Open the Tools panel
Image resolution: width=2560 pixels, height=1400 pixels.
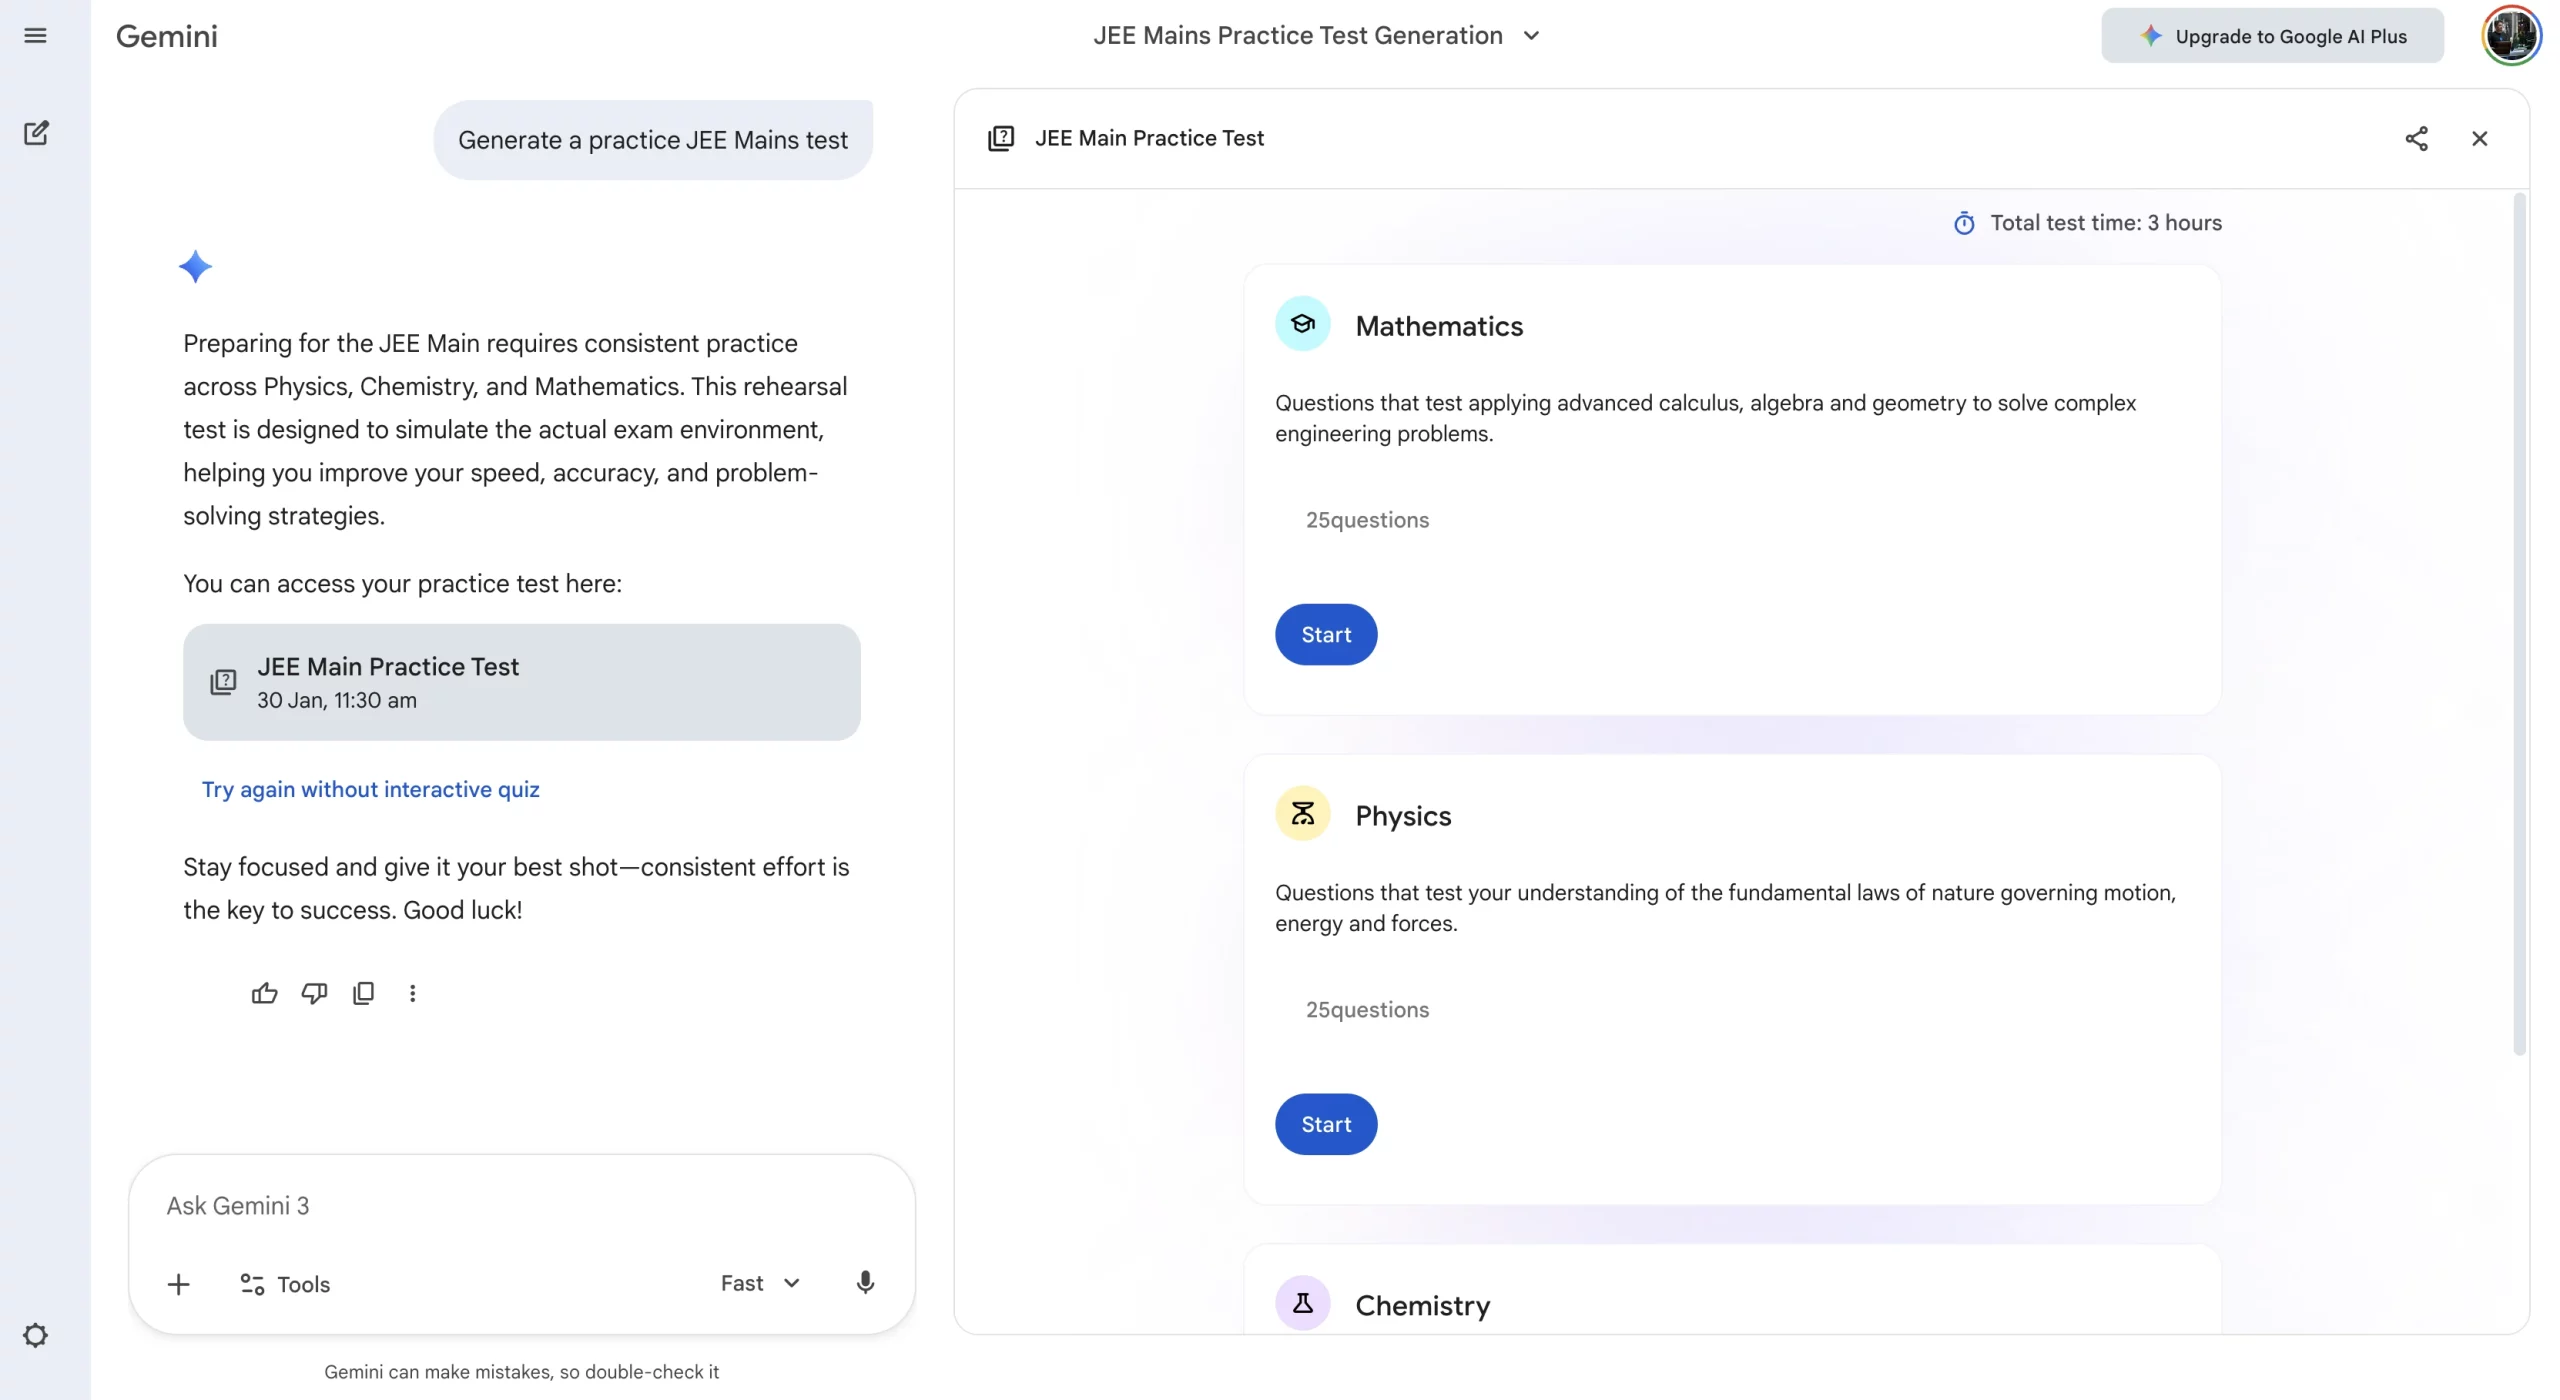tap(285, 1283)
